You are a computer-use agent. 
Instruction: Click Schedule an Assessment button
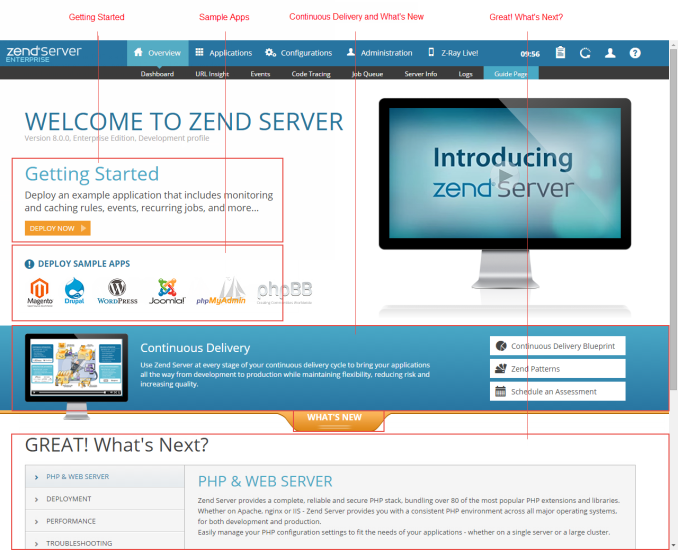click(558, 392)
